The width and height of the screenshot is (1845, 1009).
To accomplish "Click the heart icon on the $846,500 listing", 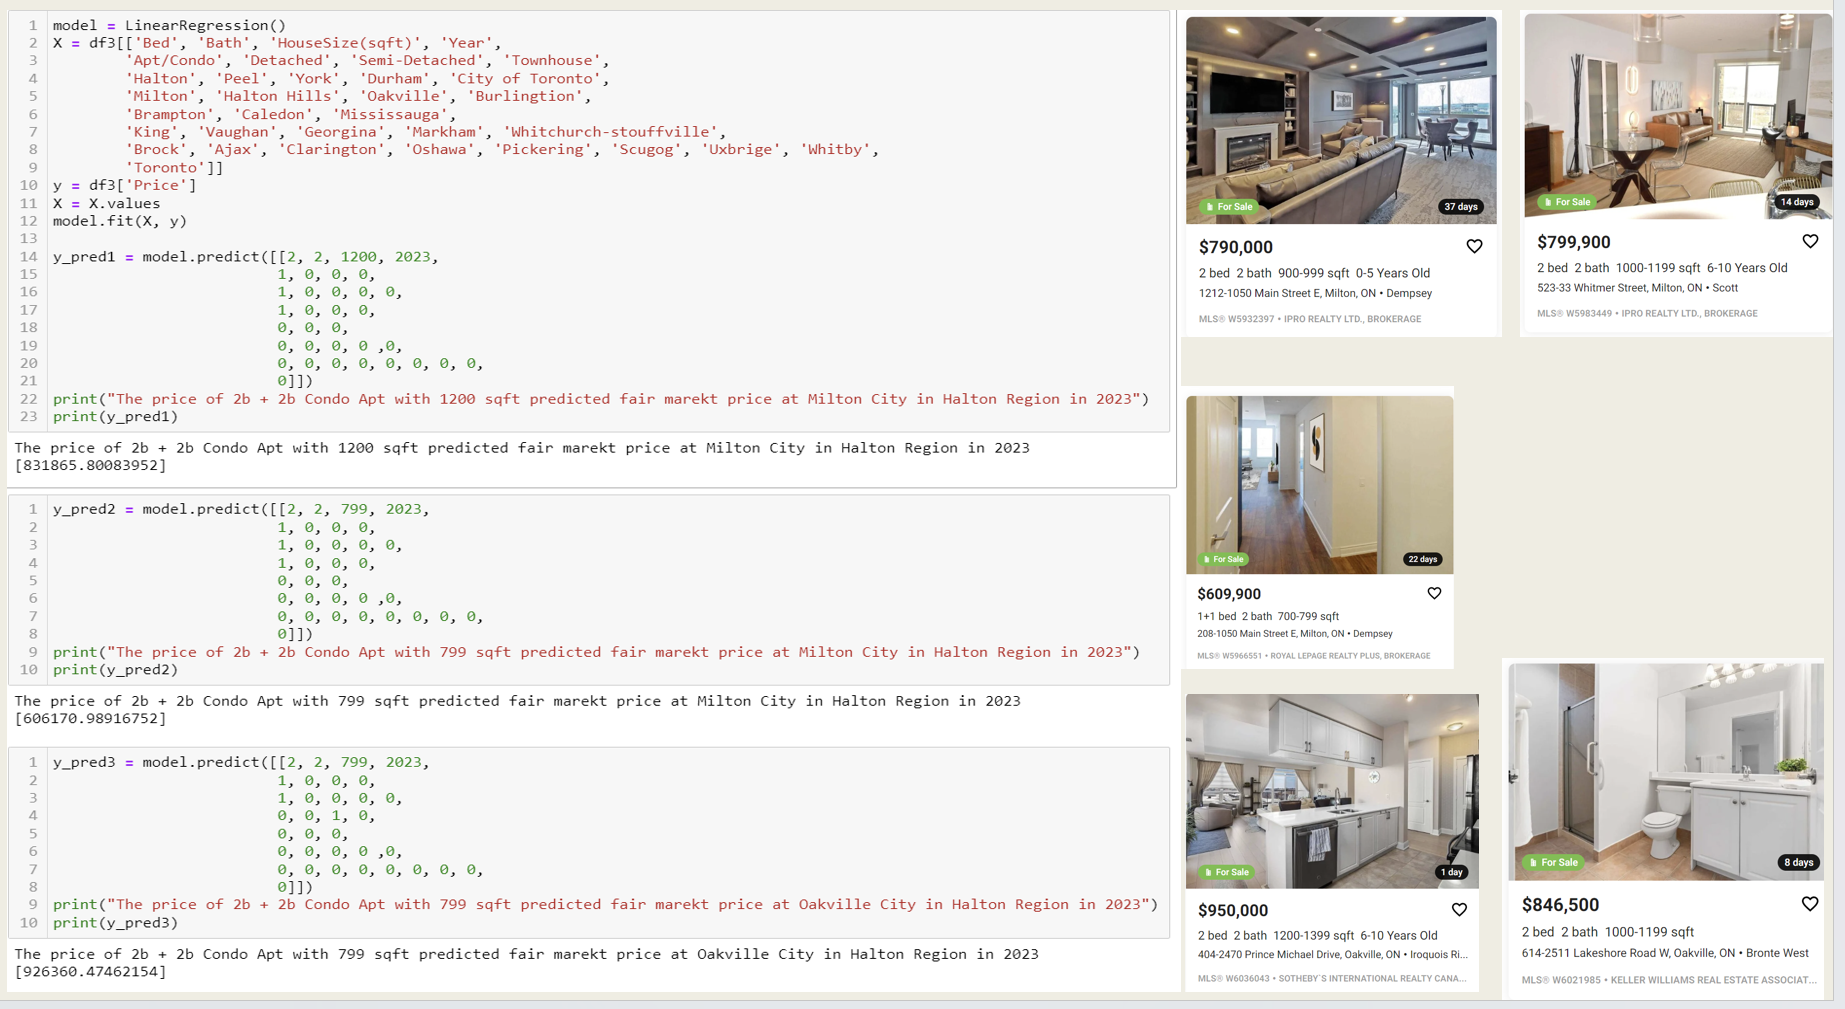I will click(1810, 903).
